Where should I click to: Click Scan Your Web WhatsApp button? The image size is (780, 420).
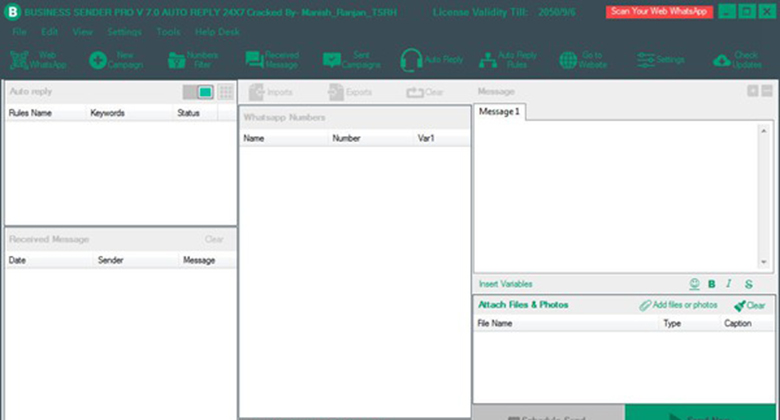(x=659, y=11)
